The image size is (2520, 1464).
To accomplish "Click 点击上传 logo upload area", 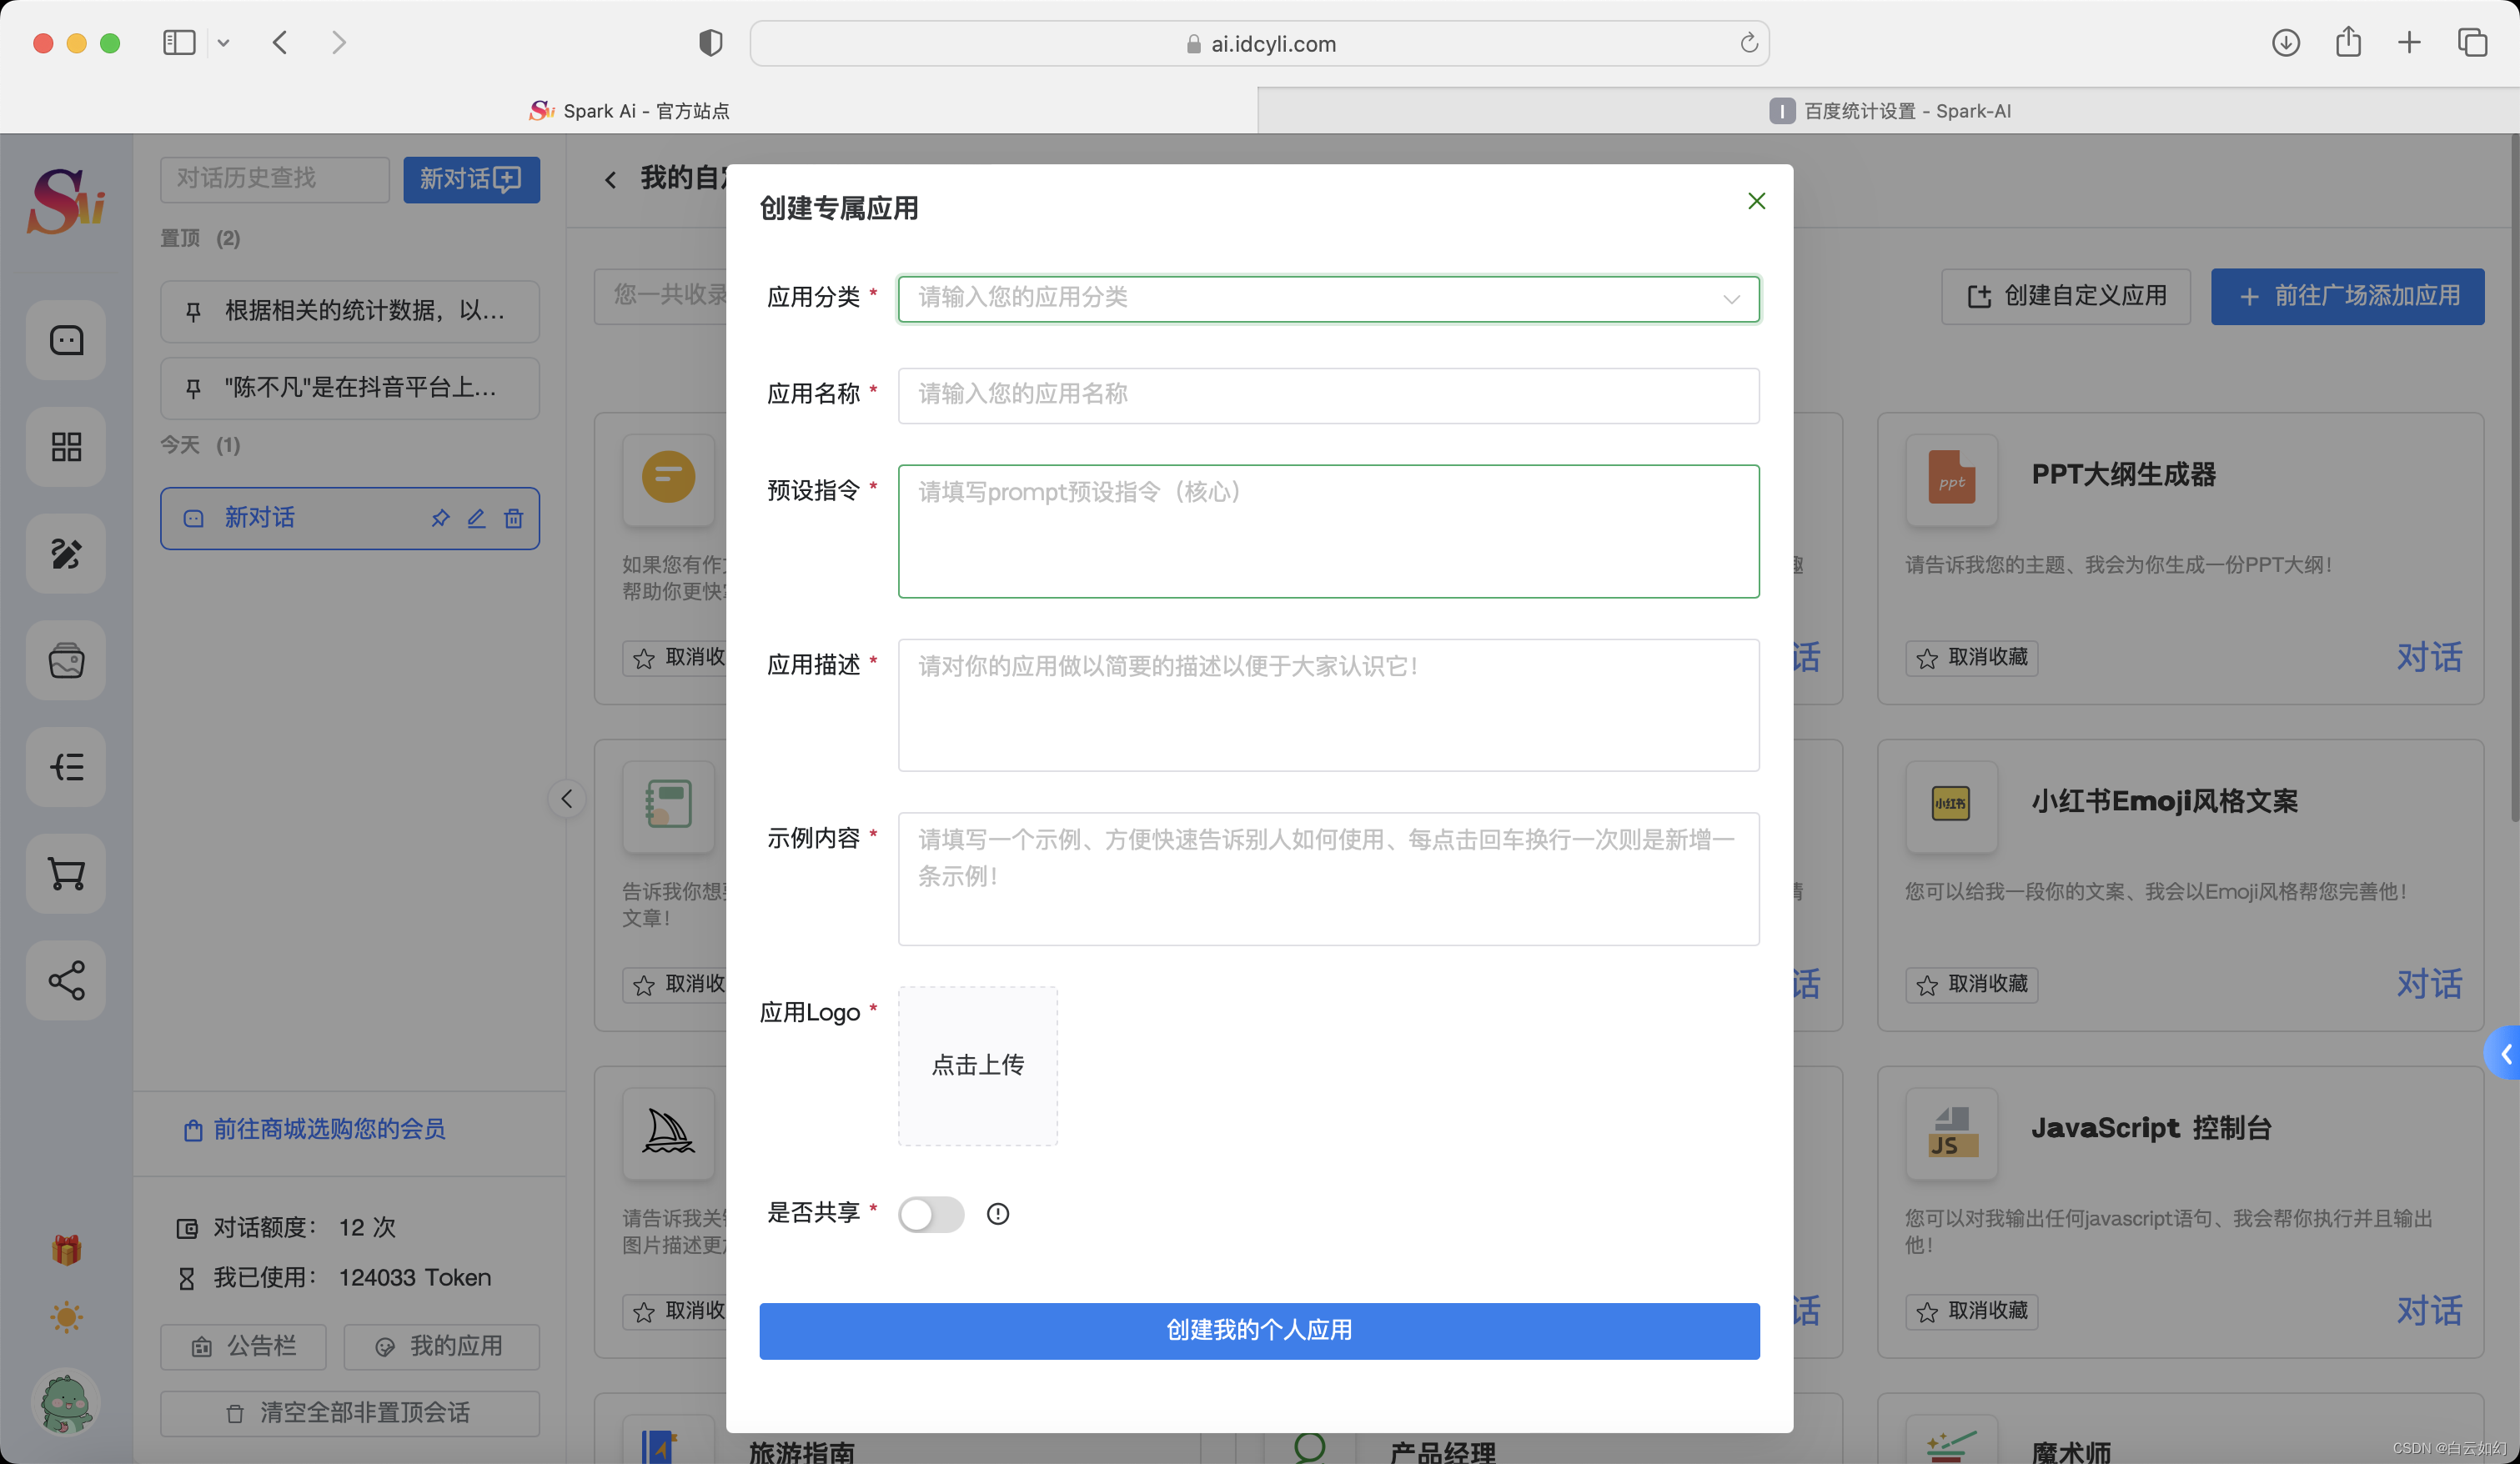I will click(x=978, y=1066).
